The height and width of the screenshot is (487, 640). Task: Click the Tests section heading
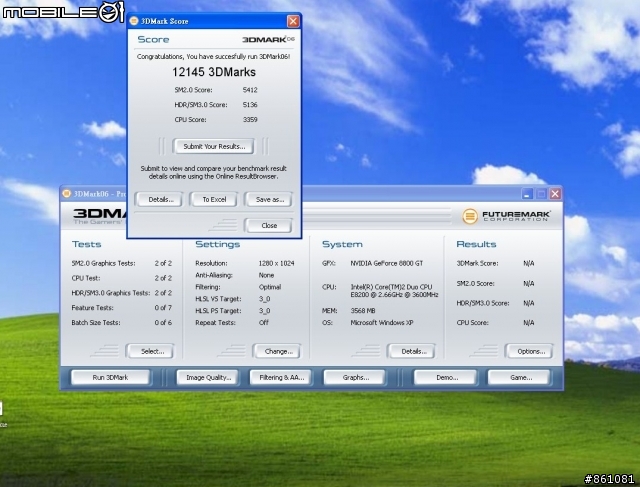87,244
